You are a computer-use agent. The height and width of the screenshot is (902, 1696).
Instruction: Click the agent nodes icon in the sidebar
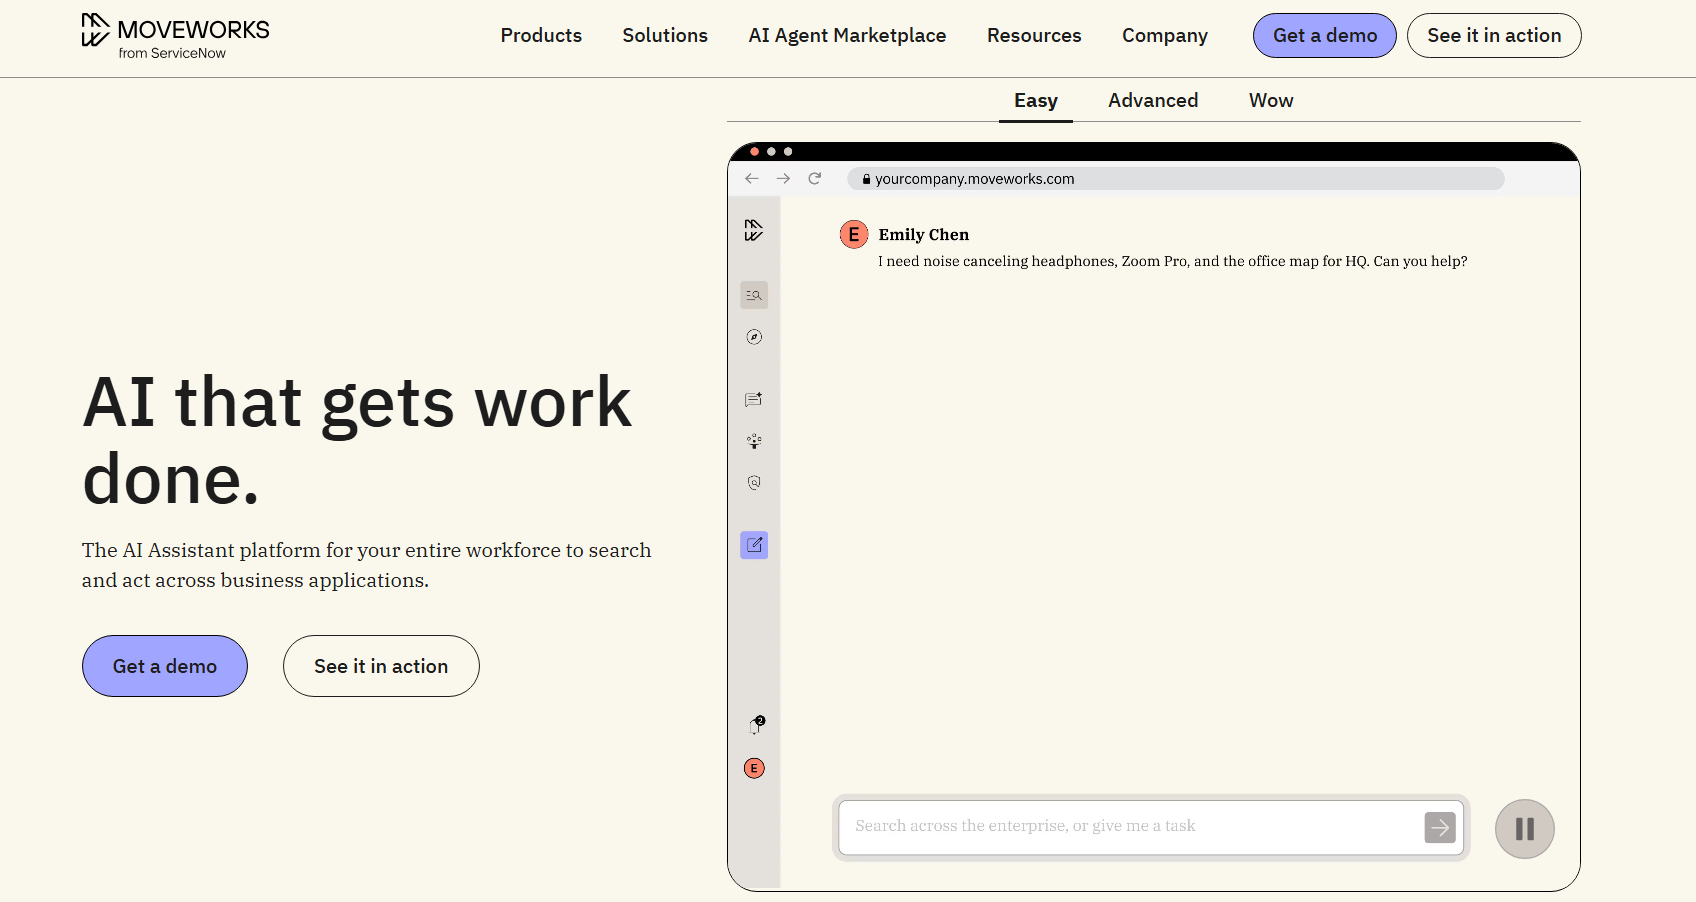pos(754,441)
